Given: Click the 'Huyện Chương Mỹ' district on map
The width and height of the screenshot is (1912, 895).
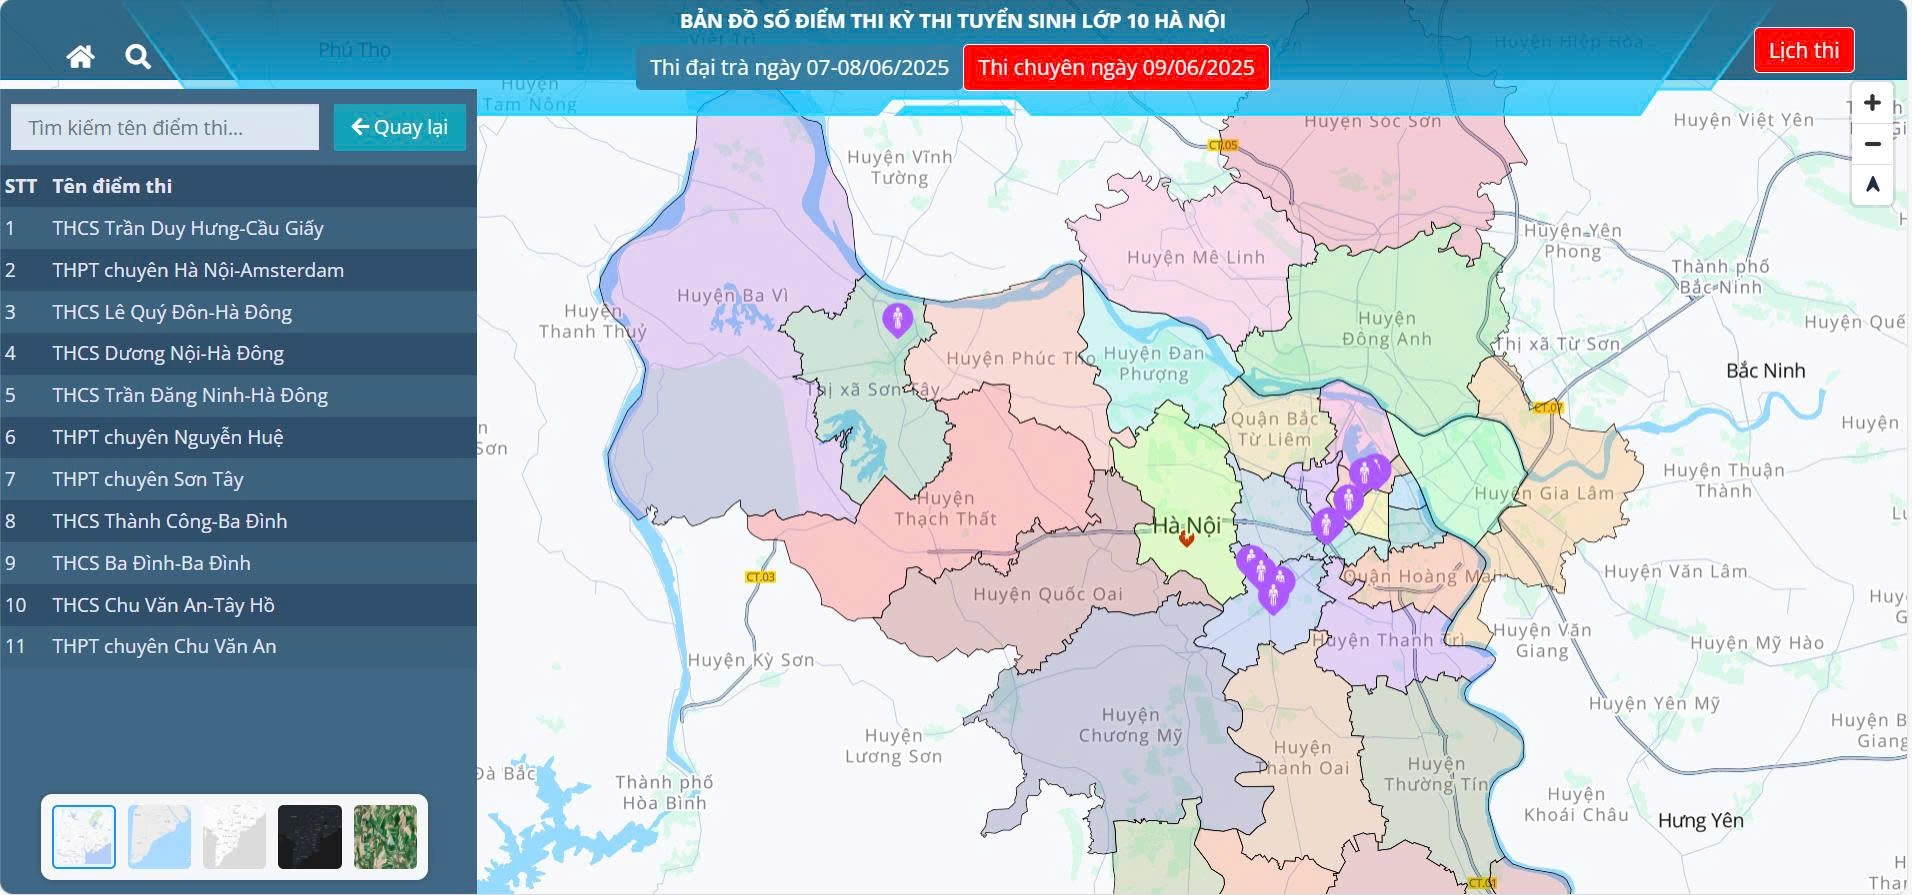Looking at the screenshot, I should (1130, 725).
